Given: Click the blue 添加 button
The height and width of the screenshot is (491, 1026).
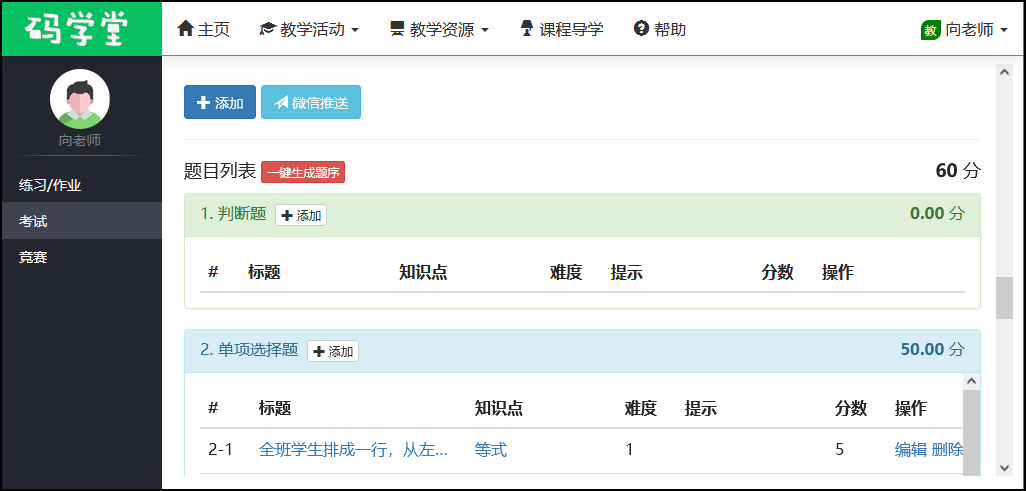Looking at the screenshot, I should [220, 102].
